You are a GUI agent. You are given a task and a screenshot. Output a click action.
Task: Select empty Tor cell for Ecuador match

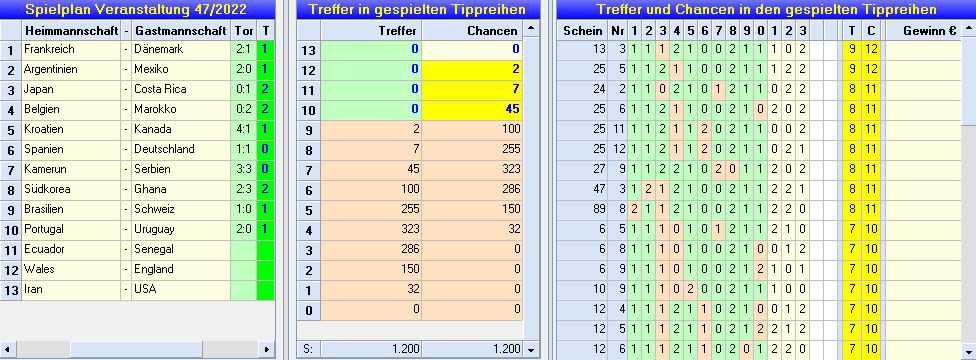243,249
